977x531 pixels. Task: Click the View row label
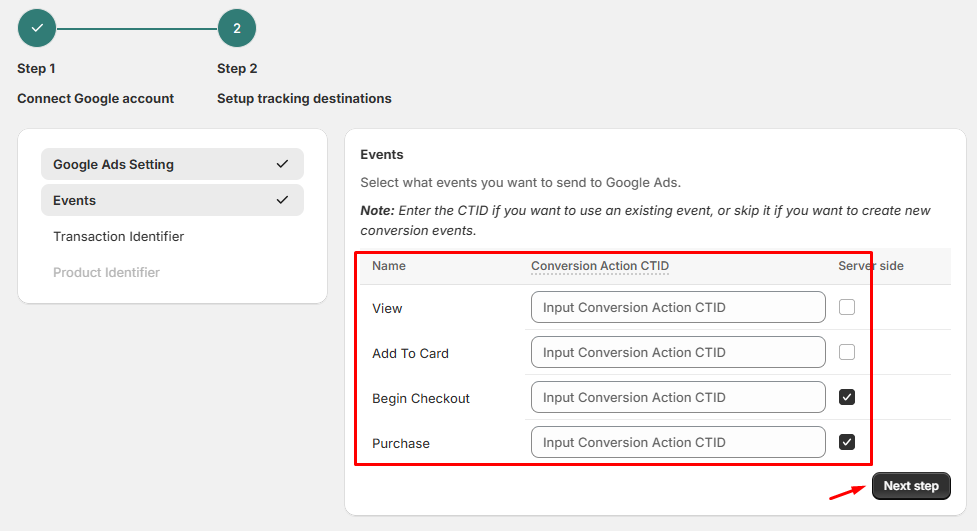point(387,309)
